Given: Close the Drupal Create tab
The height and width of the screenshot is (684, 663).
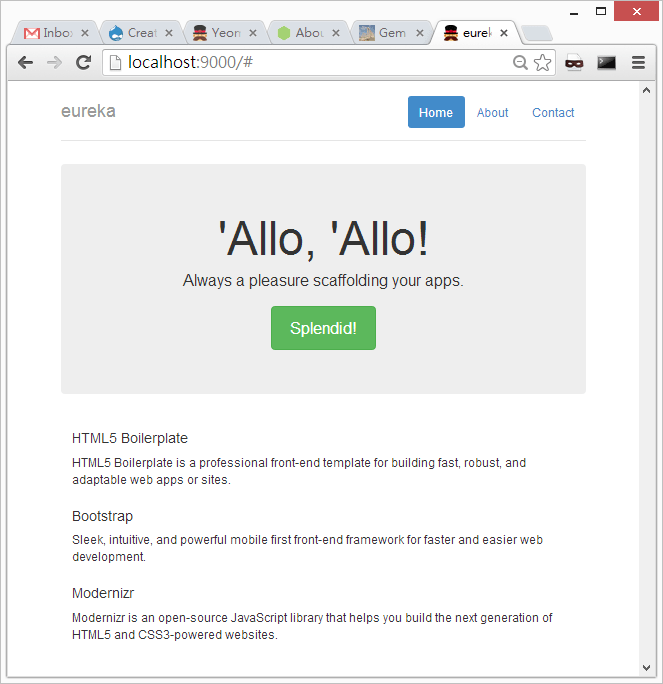Looking at the screenshot, I should tap(168, 33).
